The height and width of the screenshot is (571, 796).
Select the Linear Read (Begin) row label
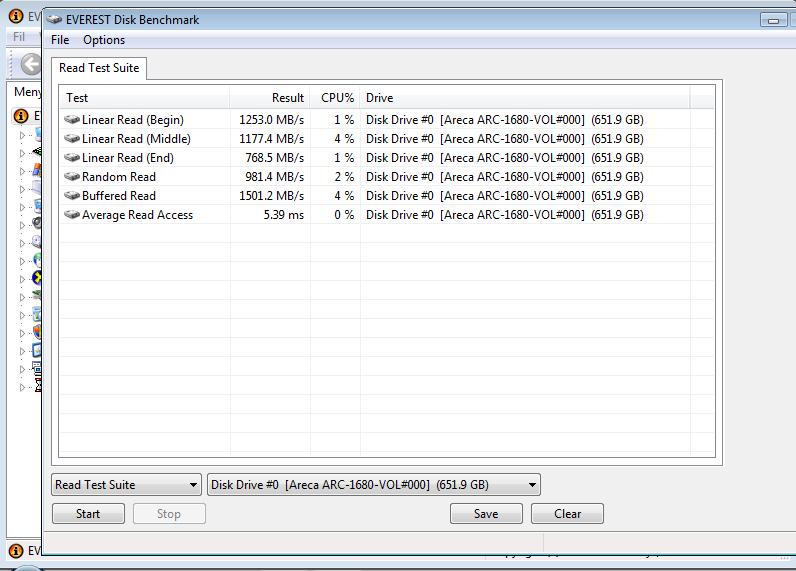[x=132, y=120]
